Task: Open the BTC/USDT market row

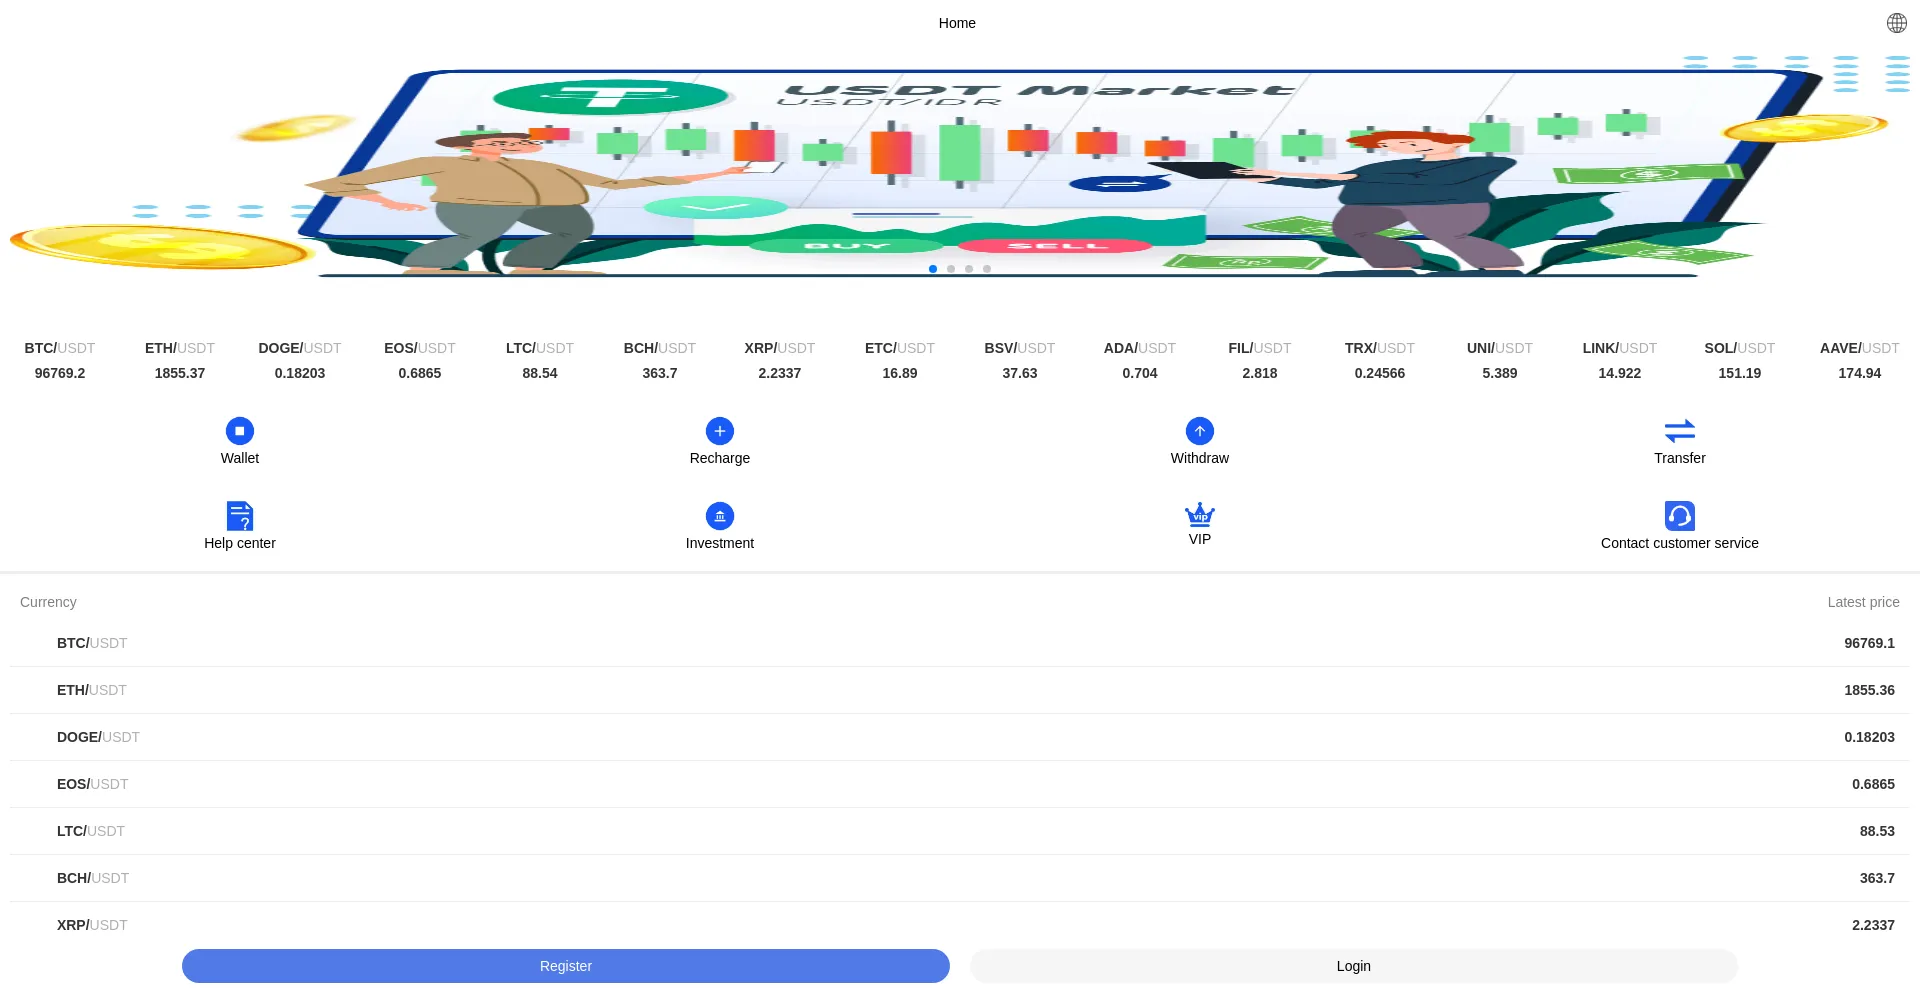Action: (x=957, y=643)
